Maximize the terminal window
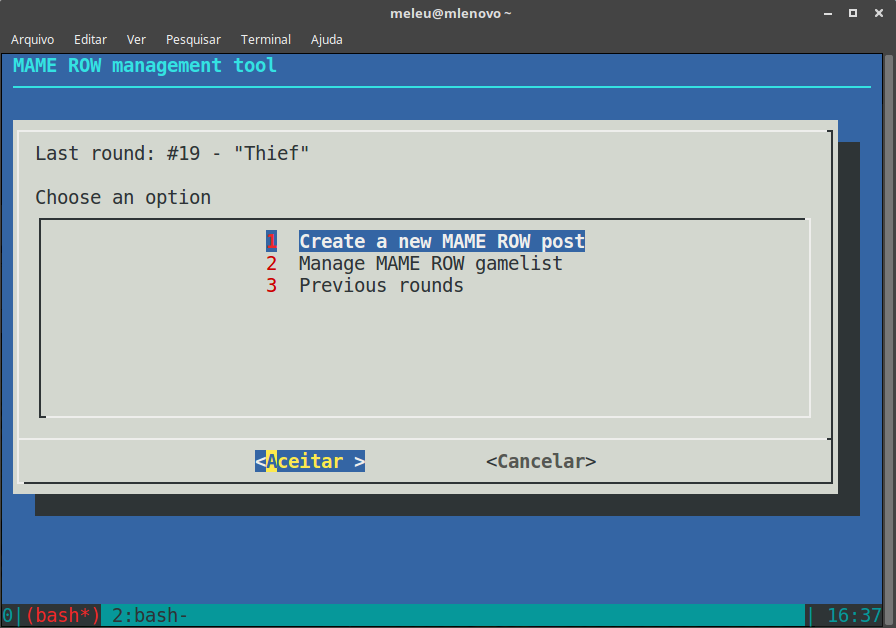The image size is (896, 628). click(x=853, y=13)
